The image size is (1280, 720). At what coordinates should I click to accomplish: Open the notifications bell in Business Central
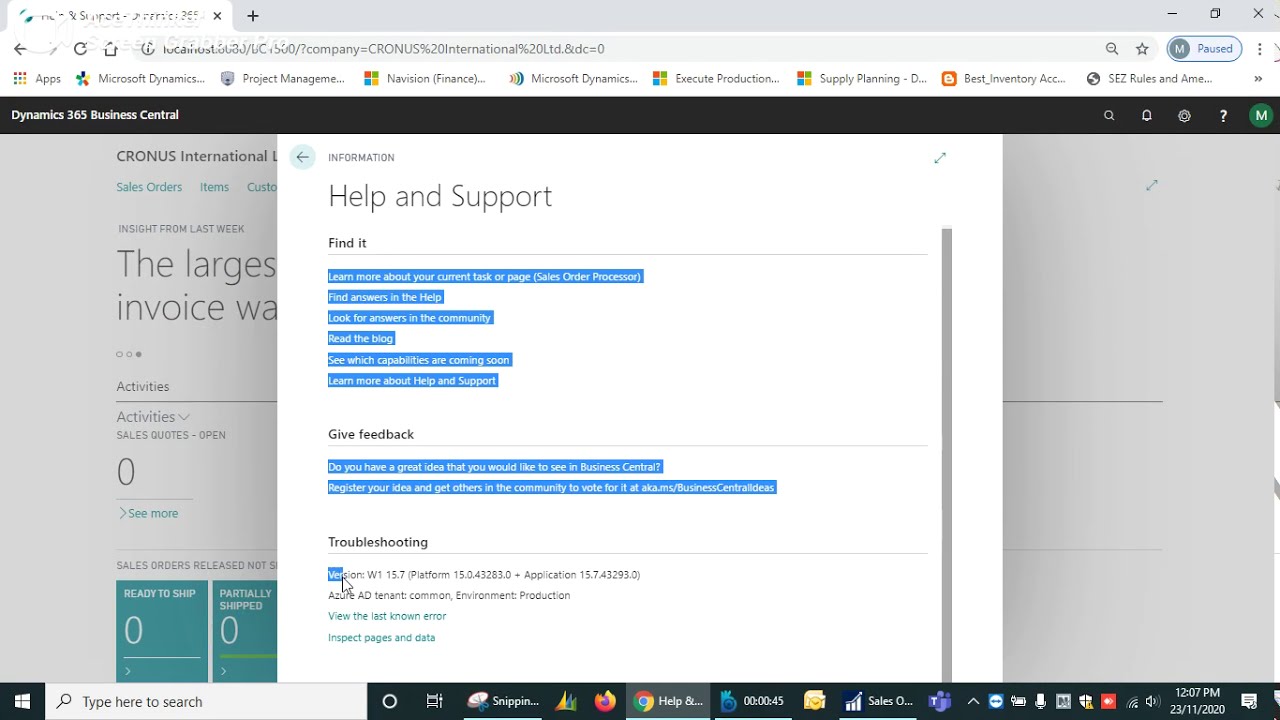coord(1147,115)
